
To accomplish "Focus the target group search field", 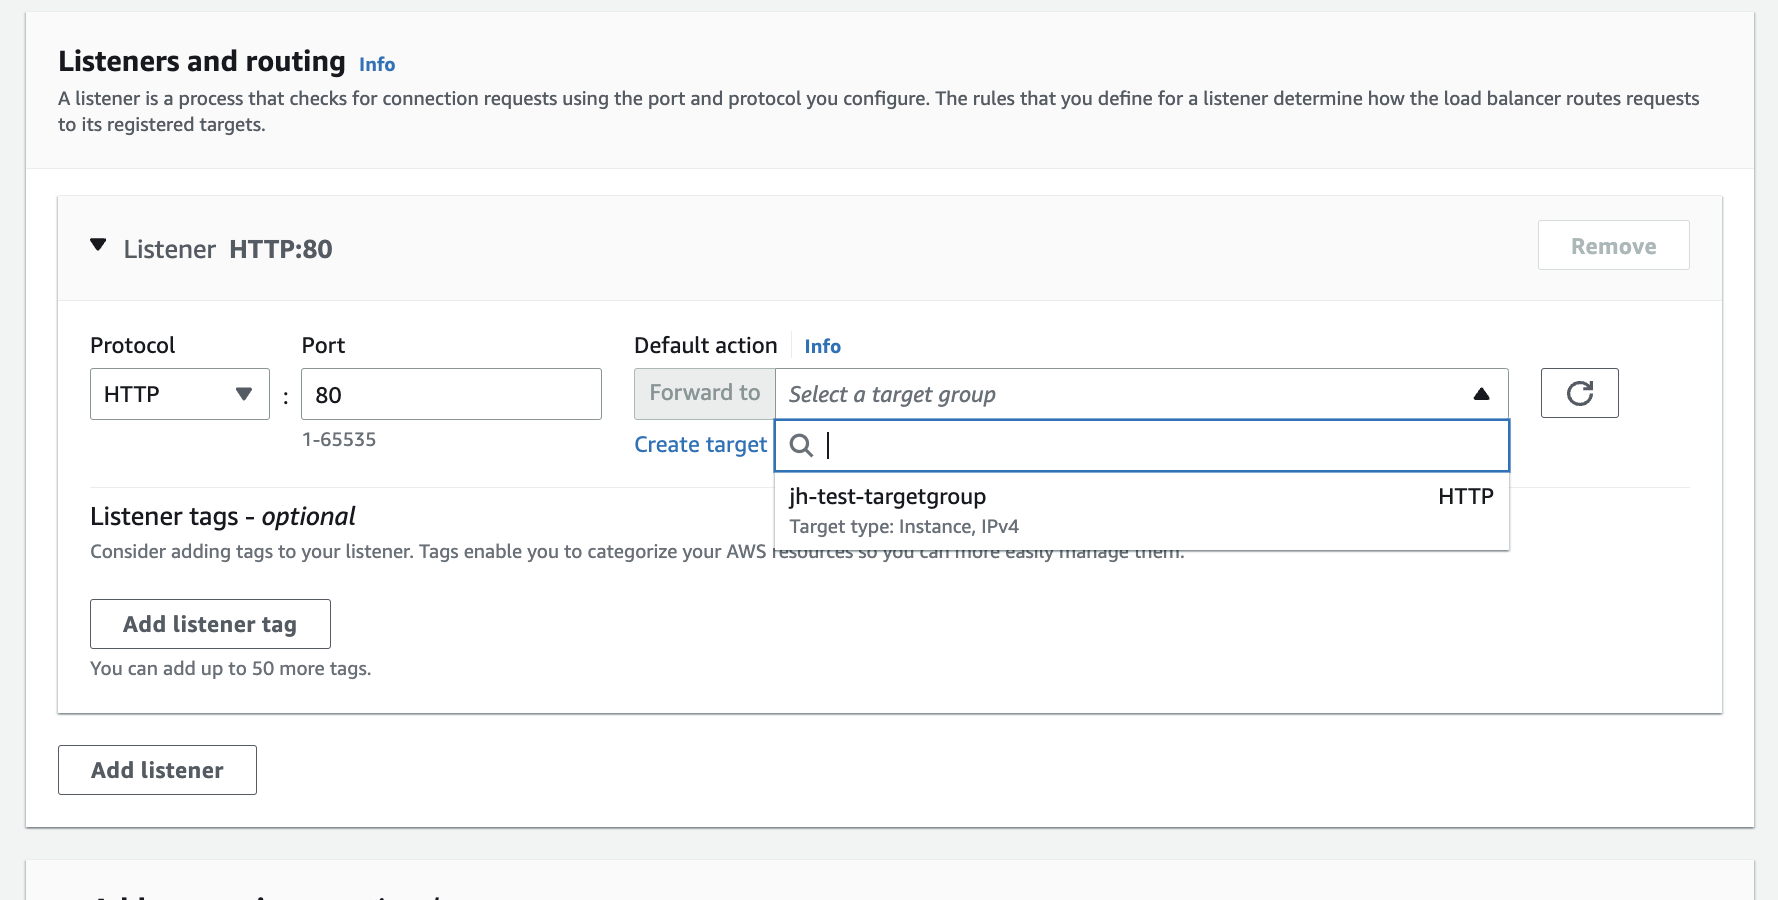I will coord(1141,445).
